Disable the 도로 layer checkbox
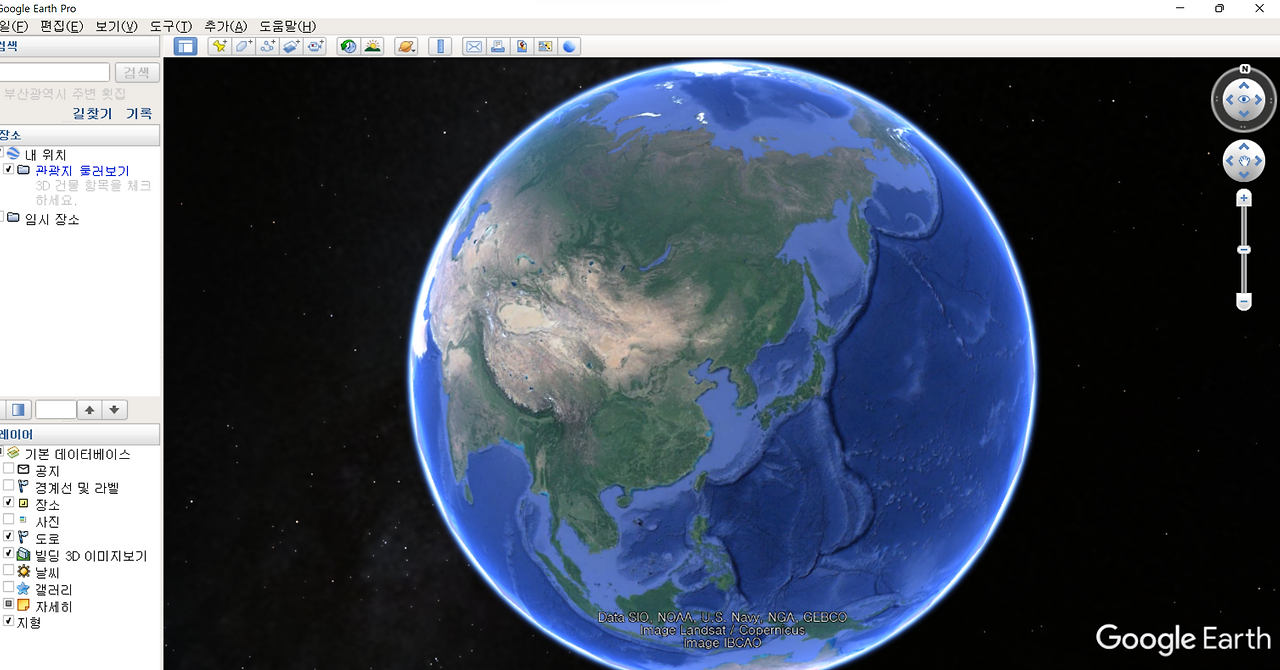This screenshot has width=1280, height=670. coord(8,537)
